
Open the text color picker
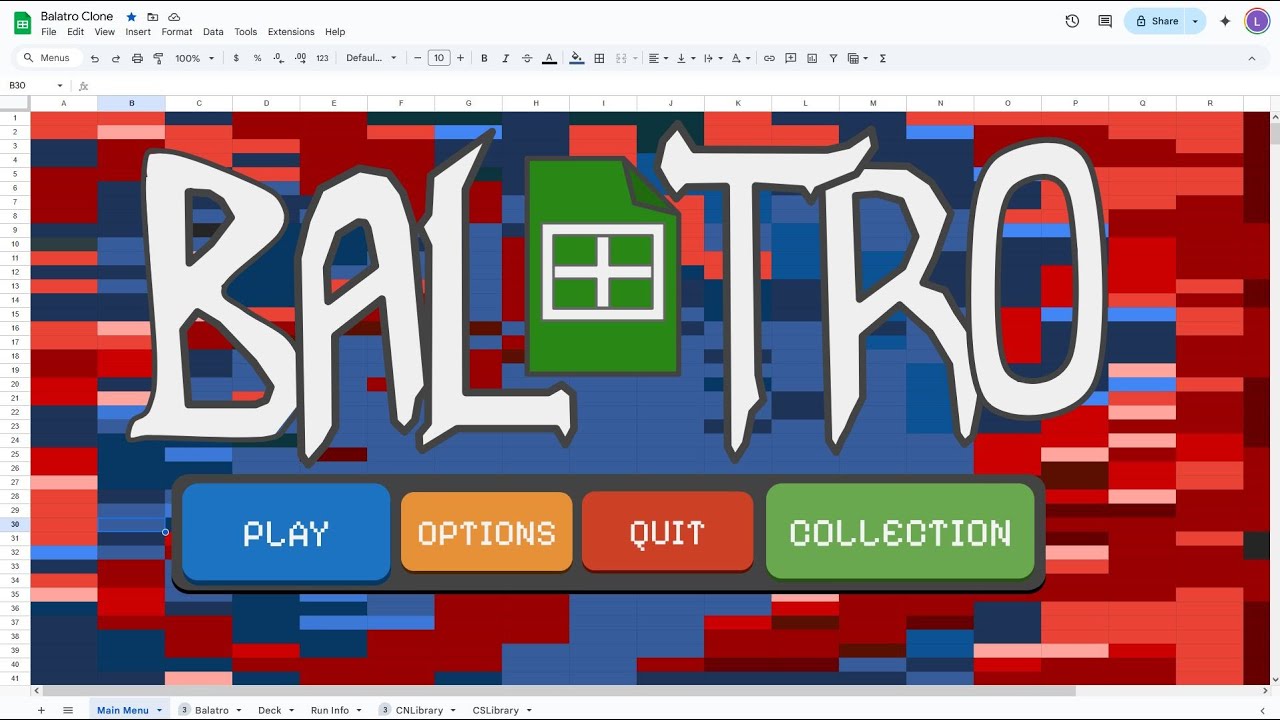click(549, 58)
